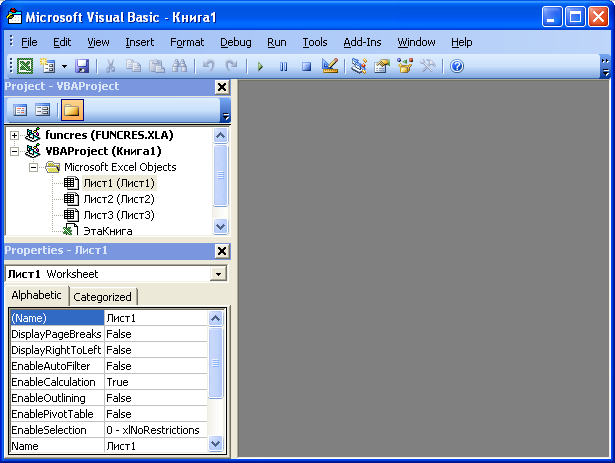Insert UserForm toolbar icon
The height and width of the screenshot is (463, 615).
tap(48, 66)
